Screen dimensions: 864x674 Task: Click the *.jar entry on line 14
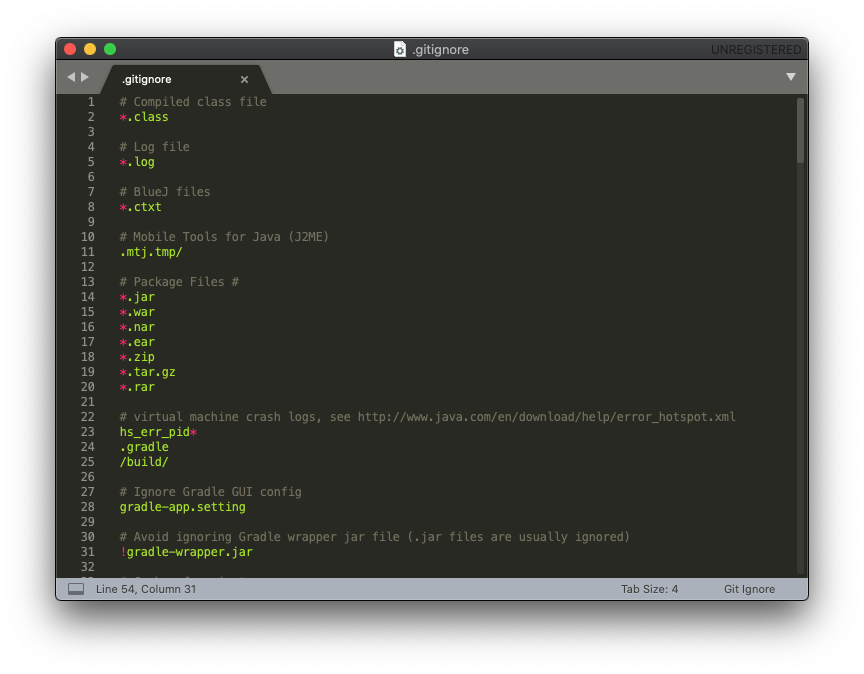[x=137, y=297]
